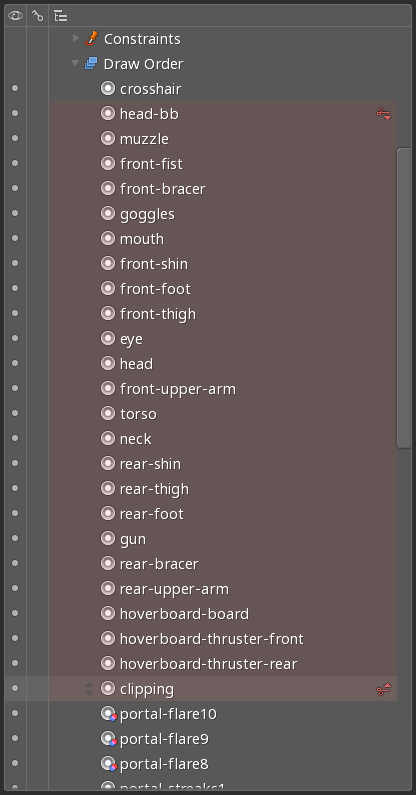Toggle visibility dot for the gun slot
Screen dimensions: 416x795
(15, 538)
